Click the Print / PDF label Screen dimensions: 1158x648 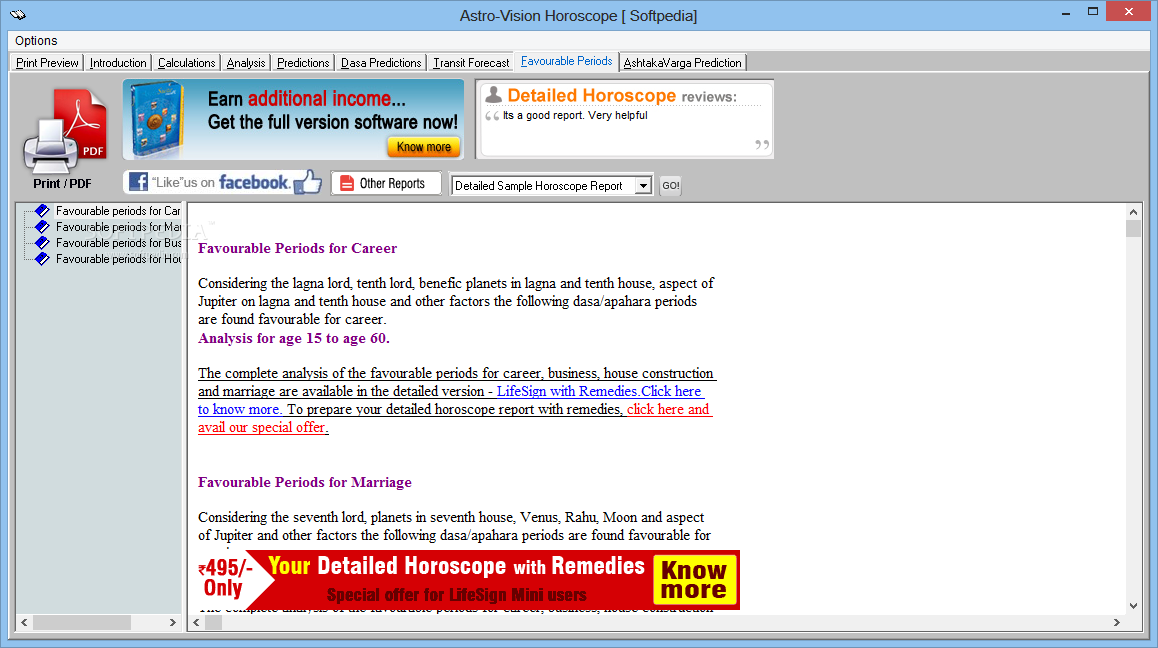[63, 183]
